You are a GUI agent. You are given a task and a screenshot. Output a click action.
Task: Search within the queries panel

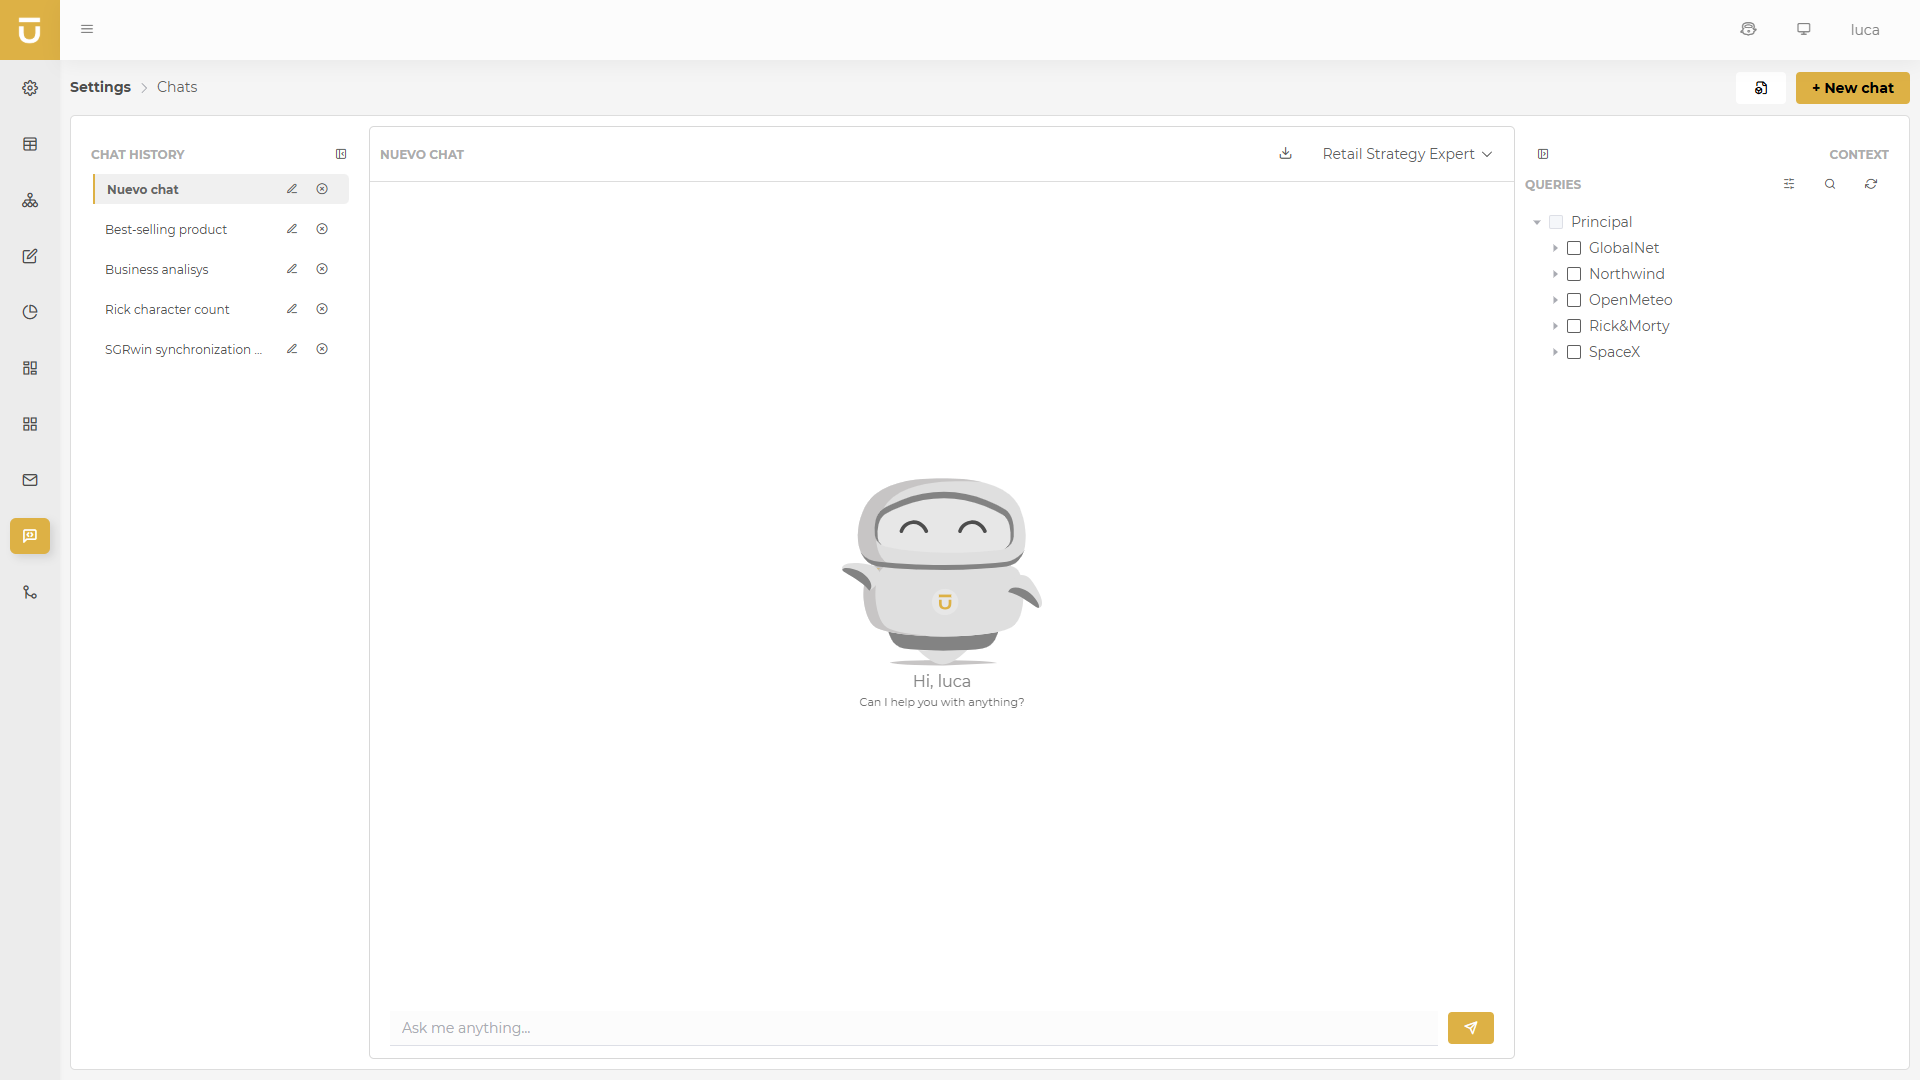coord(1830,184)
